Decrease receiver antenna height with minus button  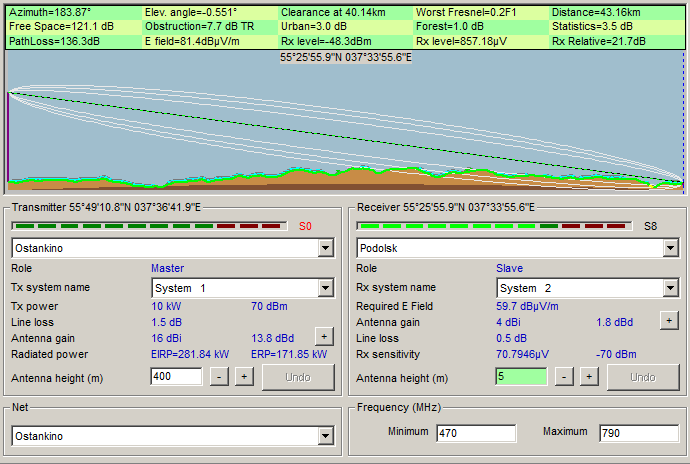[x=564, y=377]
